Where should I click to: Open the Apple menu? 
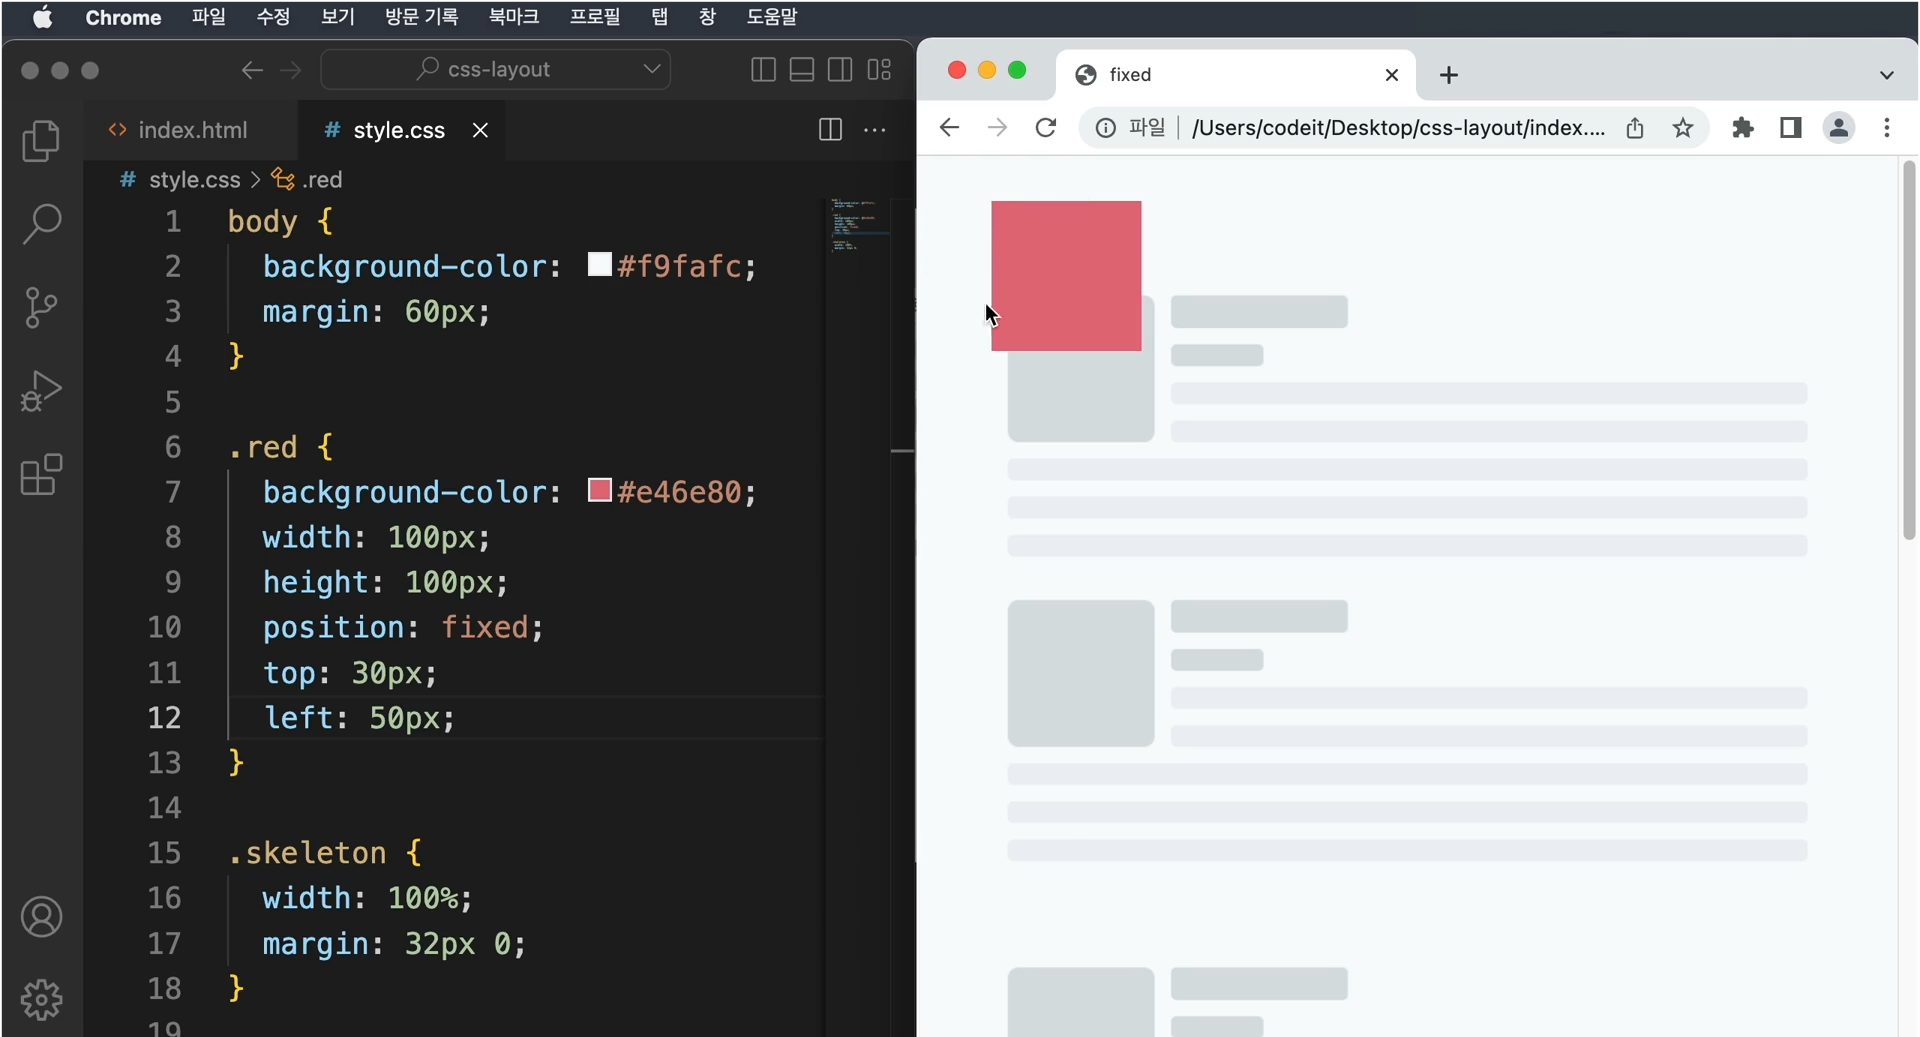coord(41,17)
